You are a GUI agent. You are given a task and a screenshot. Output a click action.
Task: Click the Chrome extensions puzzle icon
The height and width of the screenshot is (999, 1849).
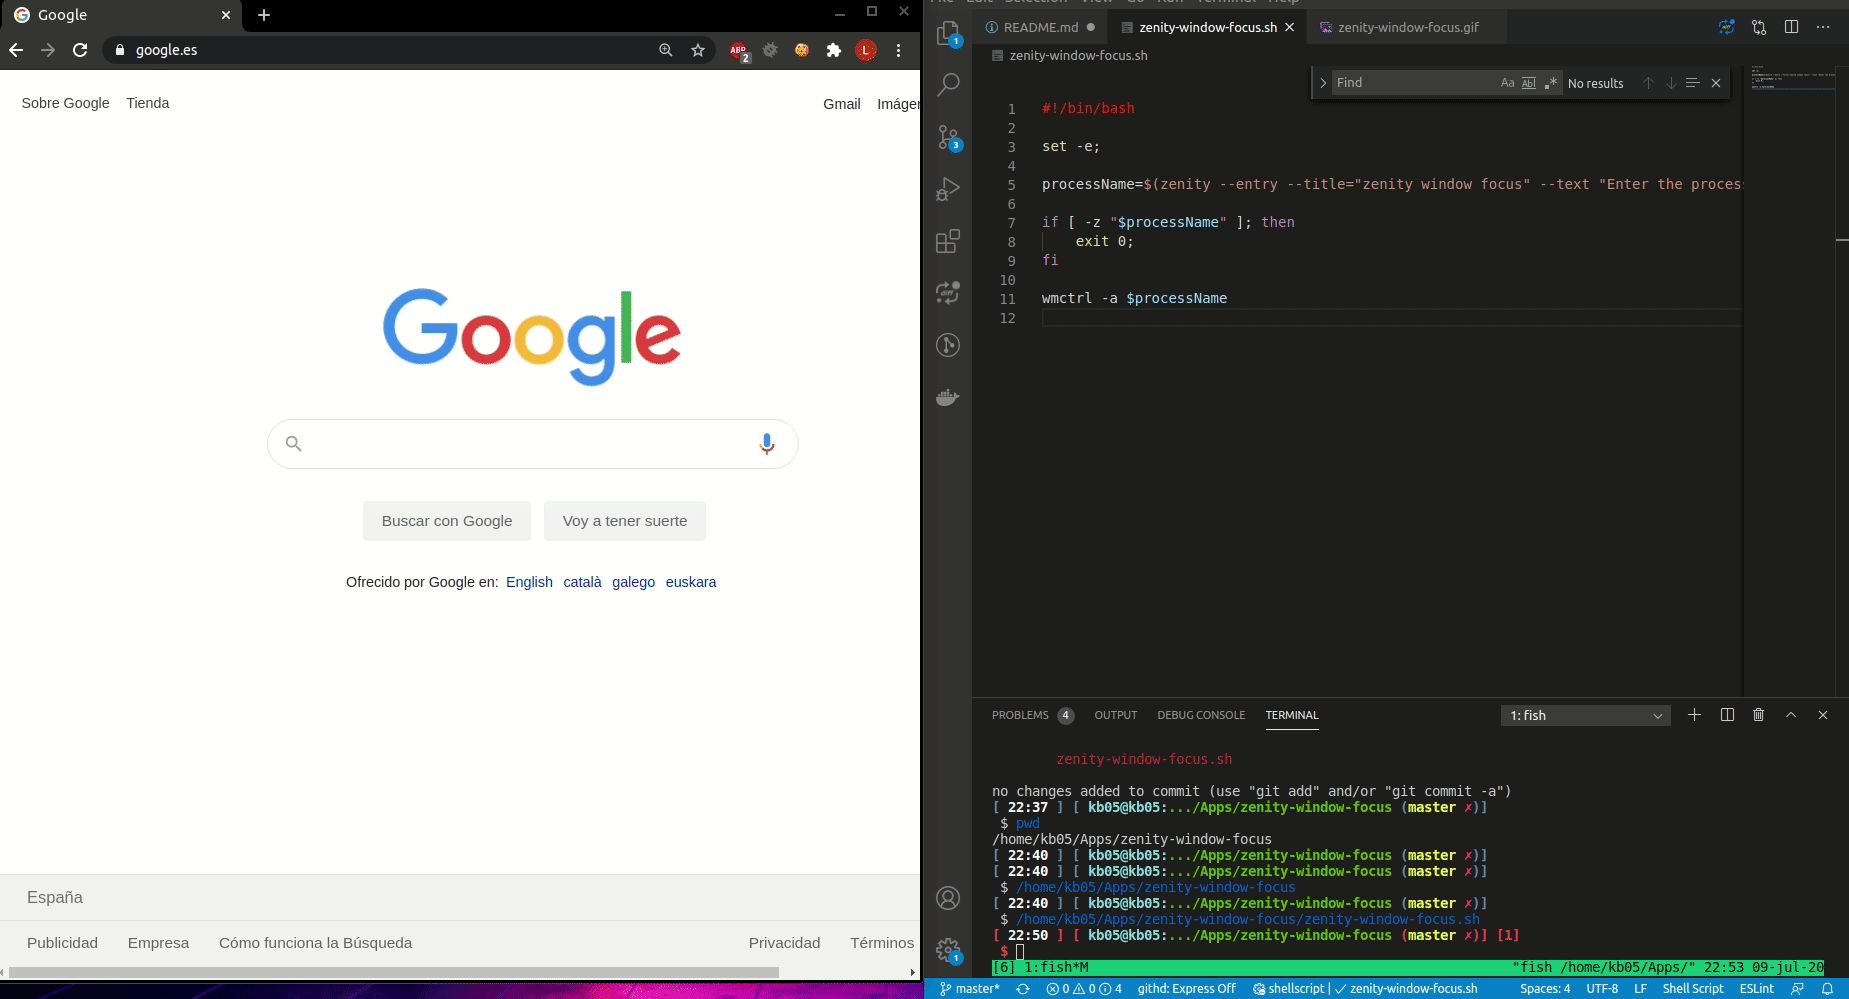pyautogui.click(x=834, y=50)
